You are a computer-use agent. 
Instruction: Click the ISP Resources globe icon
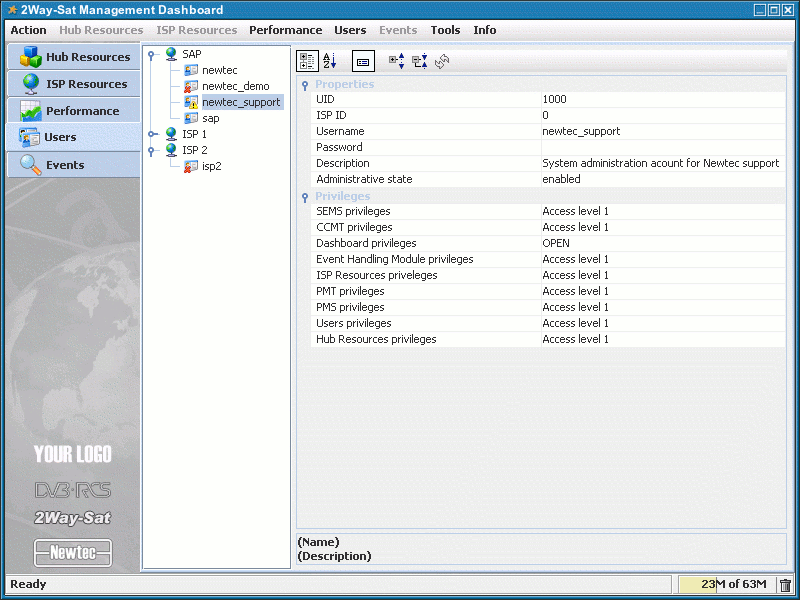31,84
